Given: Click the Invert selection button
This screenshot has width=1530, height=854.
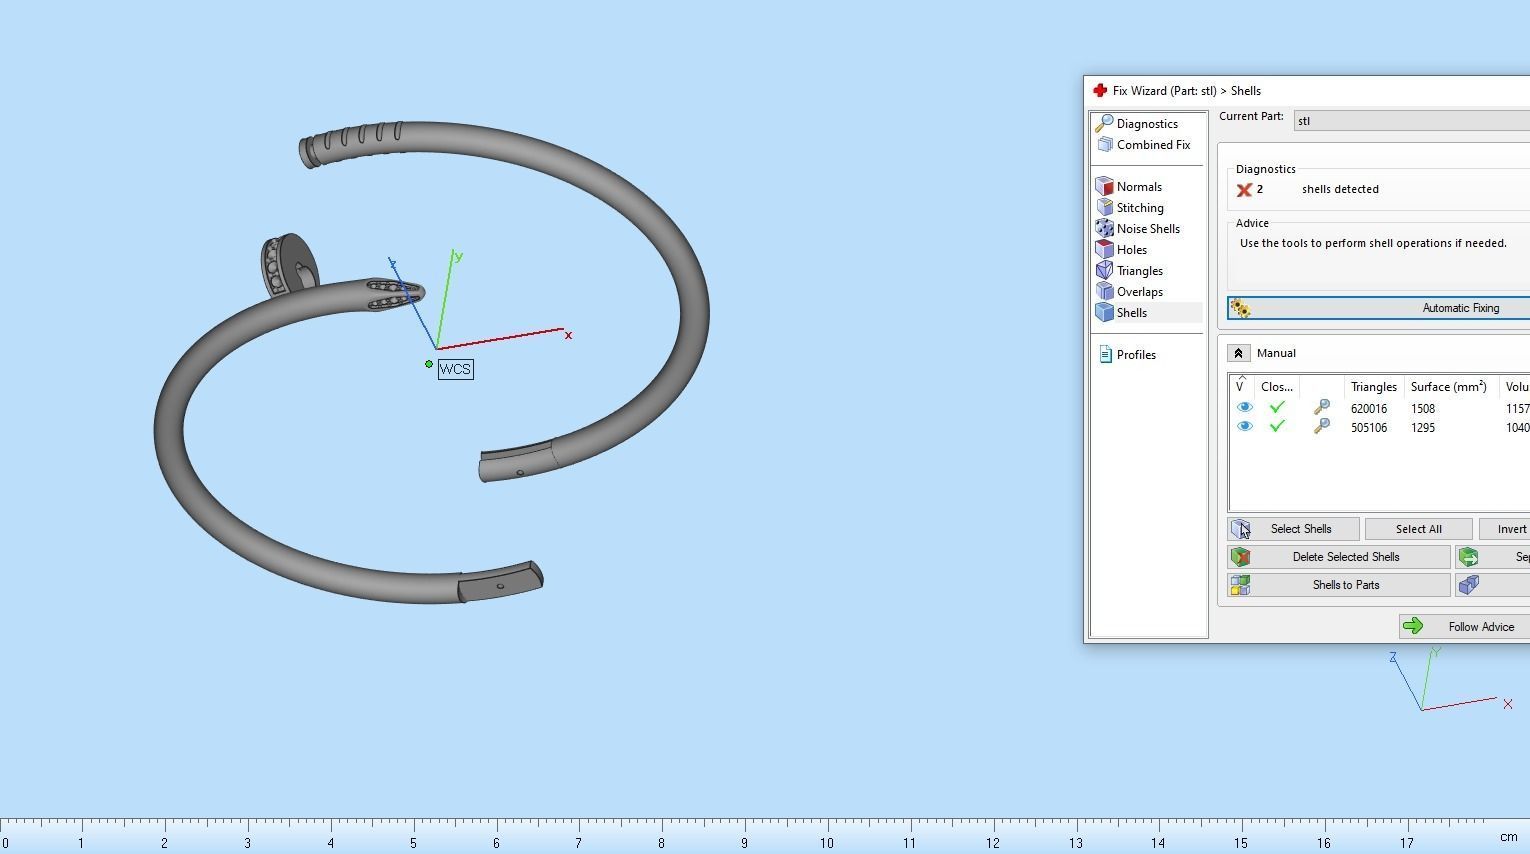Looking at the screenshot, I should (x=1504, y=529).
